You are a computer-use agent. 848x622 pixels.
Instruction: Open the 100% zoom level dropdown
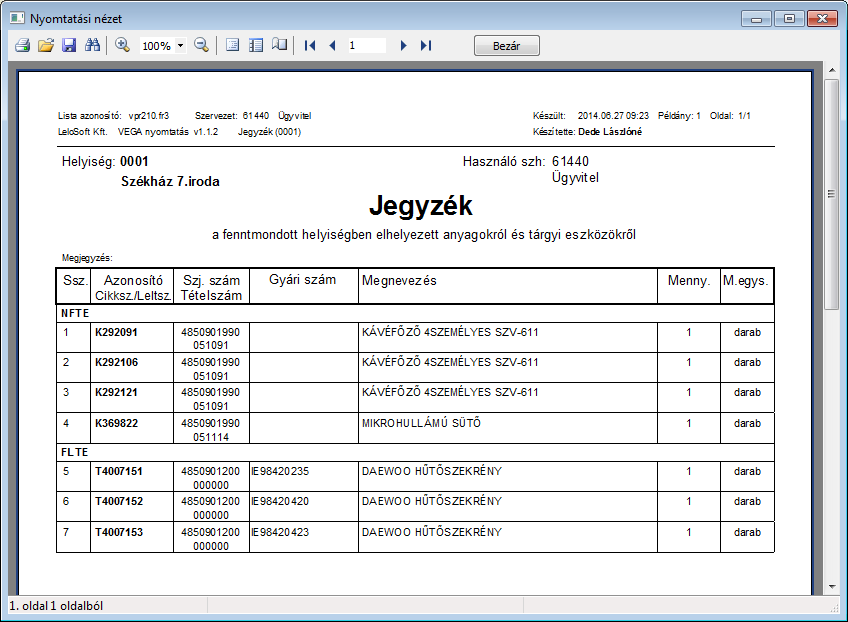coord(181,46)
